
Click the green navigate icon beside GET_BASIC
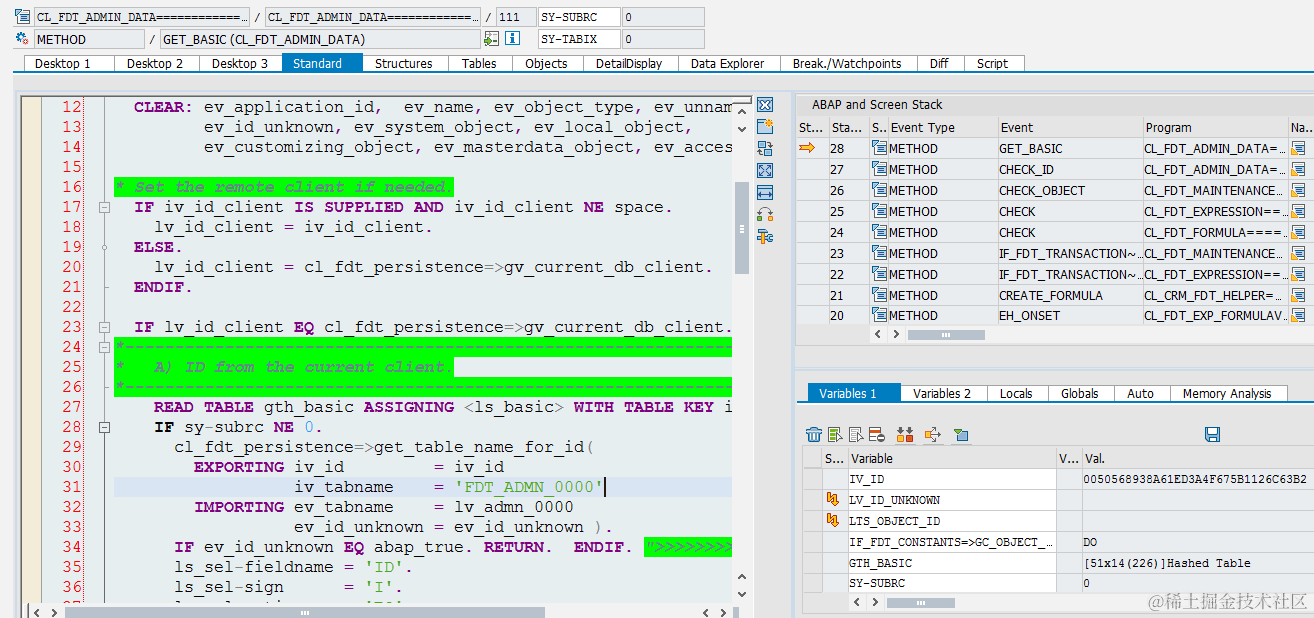pos(491,39)
